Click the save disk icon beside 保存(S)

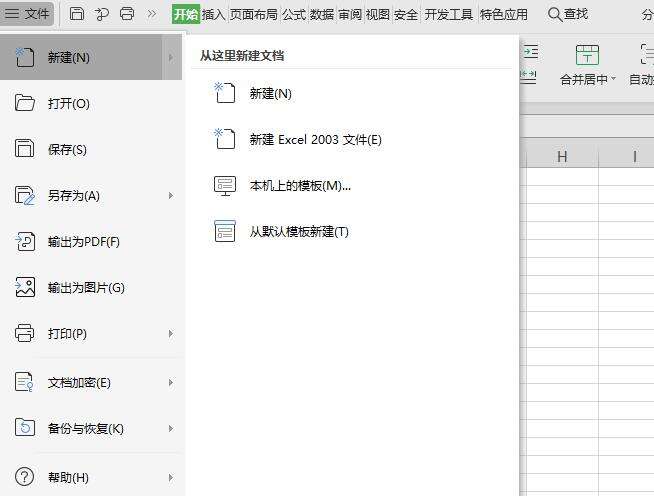coord(25,149)
